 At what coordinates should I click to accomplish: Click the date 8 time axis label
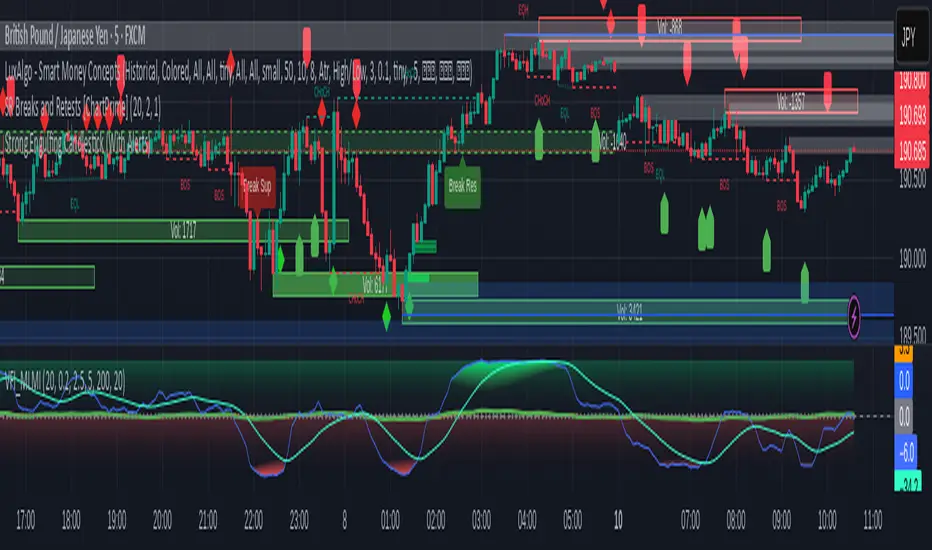pyautogui.click(x=344, y=520)
